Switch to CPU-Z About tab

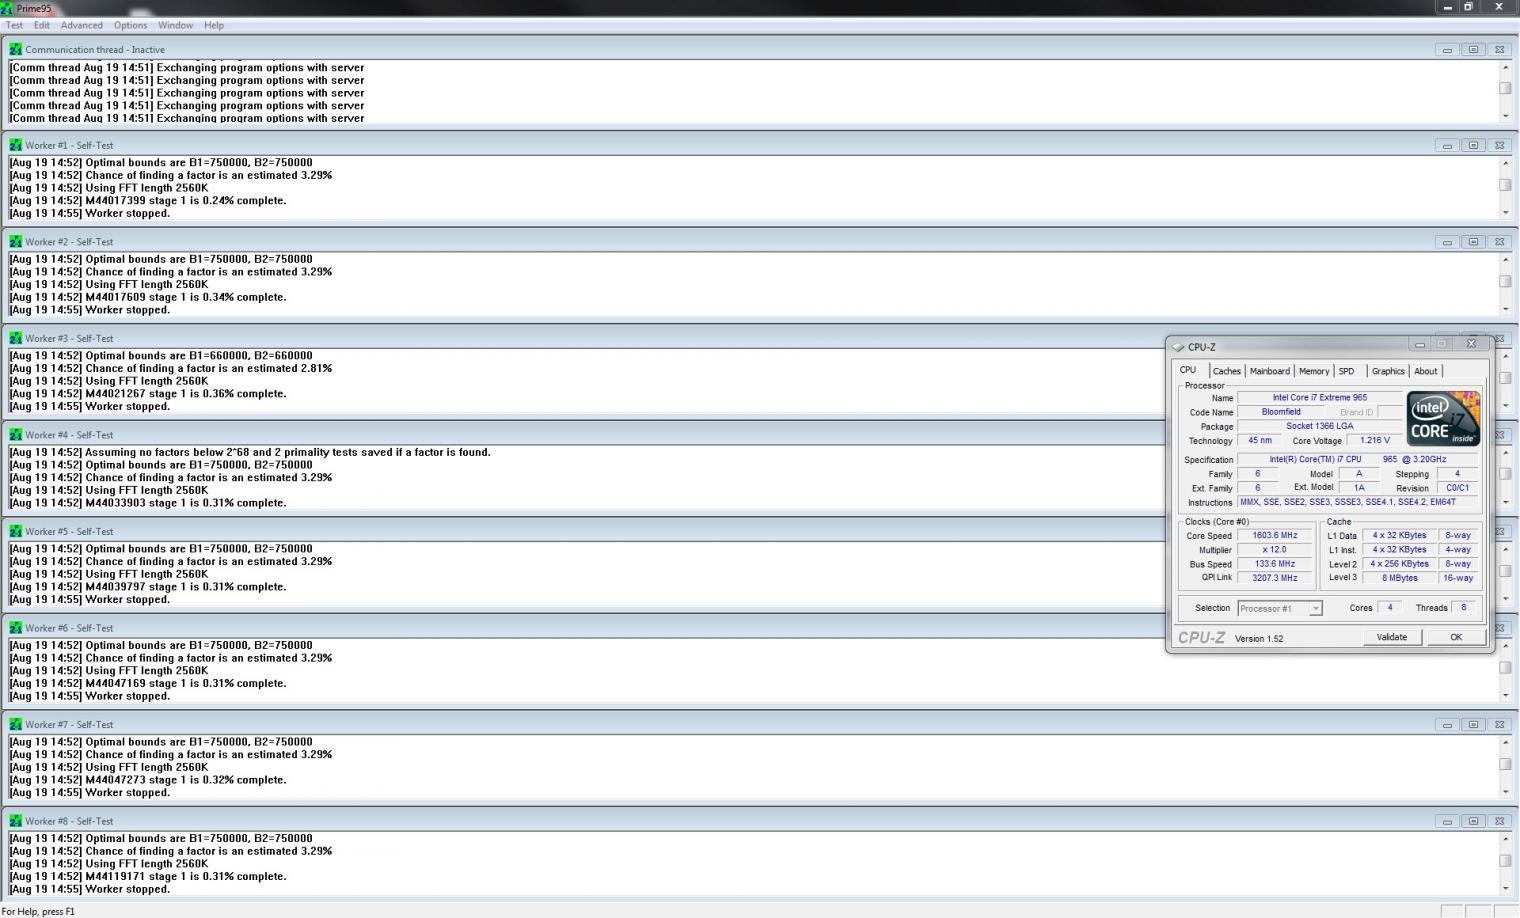pos(1425,371)
